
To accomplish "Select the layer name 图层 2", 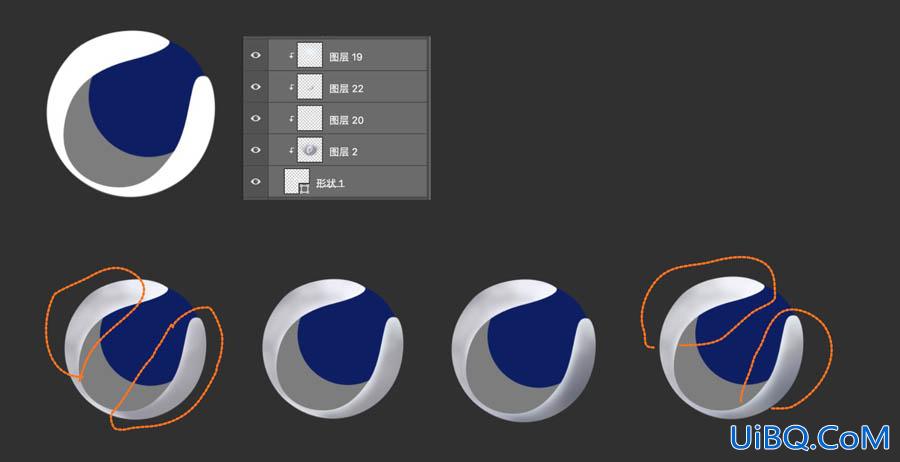I will click(343, 152).
